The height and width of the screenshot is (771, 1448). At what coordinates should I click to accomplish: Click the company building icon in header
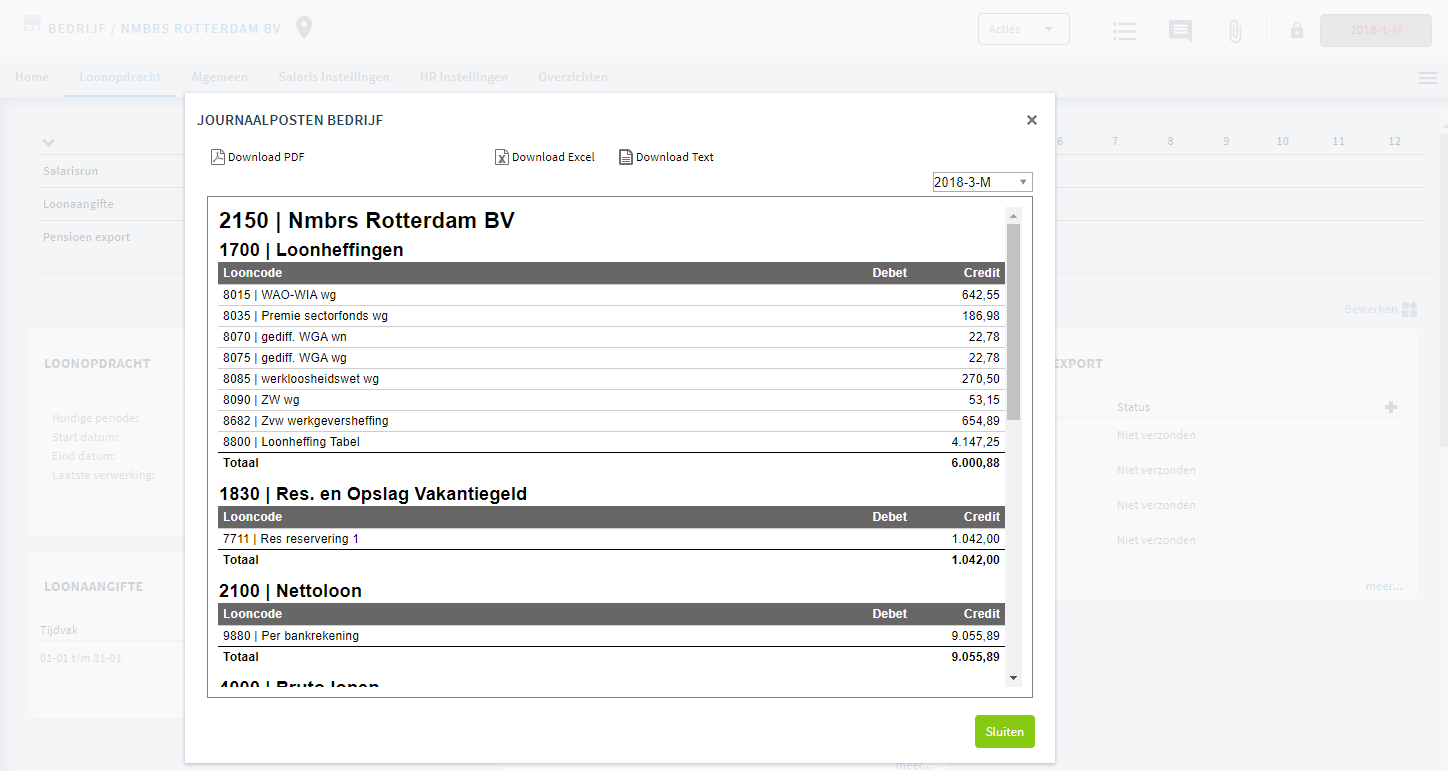(32, 23)
